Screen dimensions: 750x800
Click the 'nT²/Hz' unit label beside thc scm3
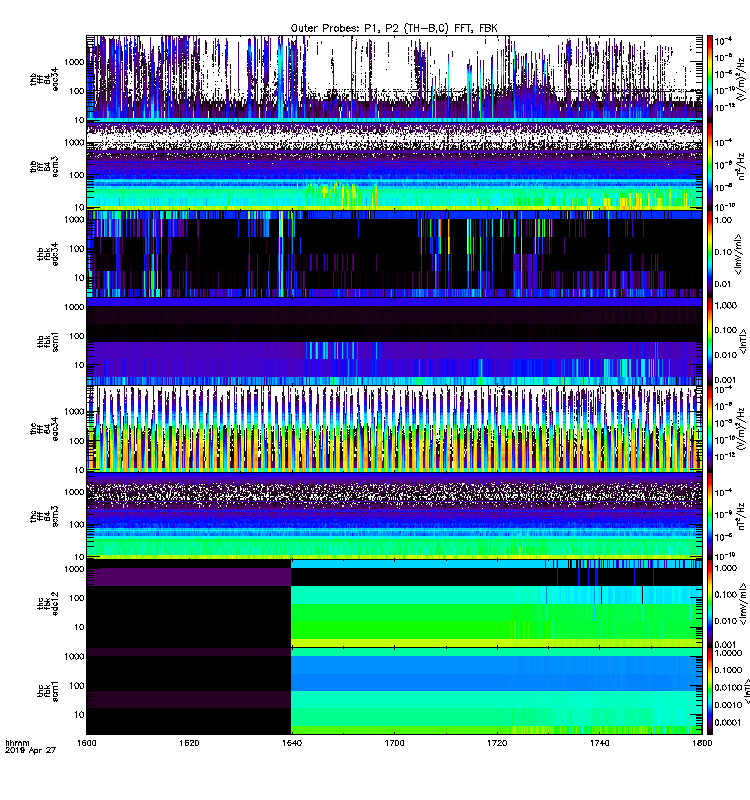pos(742,516)
